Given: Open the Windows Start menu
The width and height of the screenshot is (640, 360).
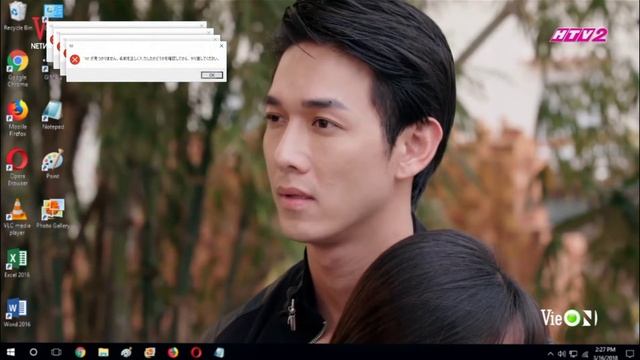Looking at the screenshot, I should point(11,352).
